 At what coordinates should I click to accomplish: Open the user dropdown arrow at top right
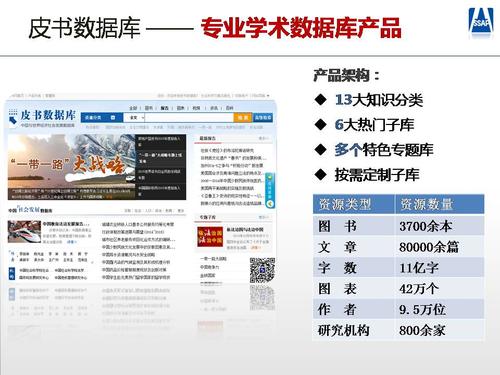click(x=268, y=96)
